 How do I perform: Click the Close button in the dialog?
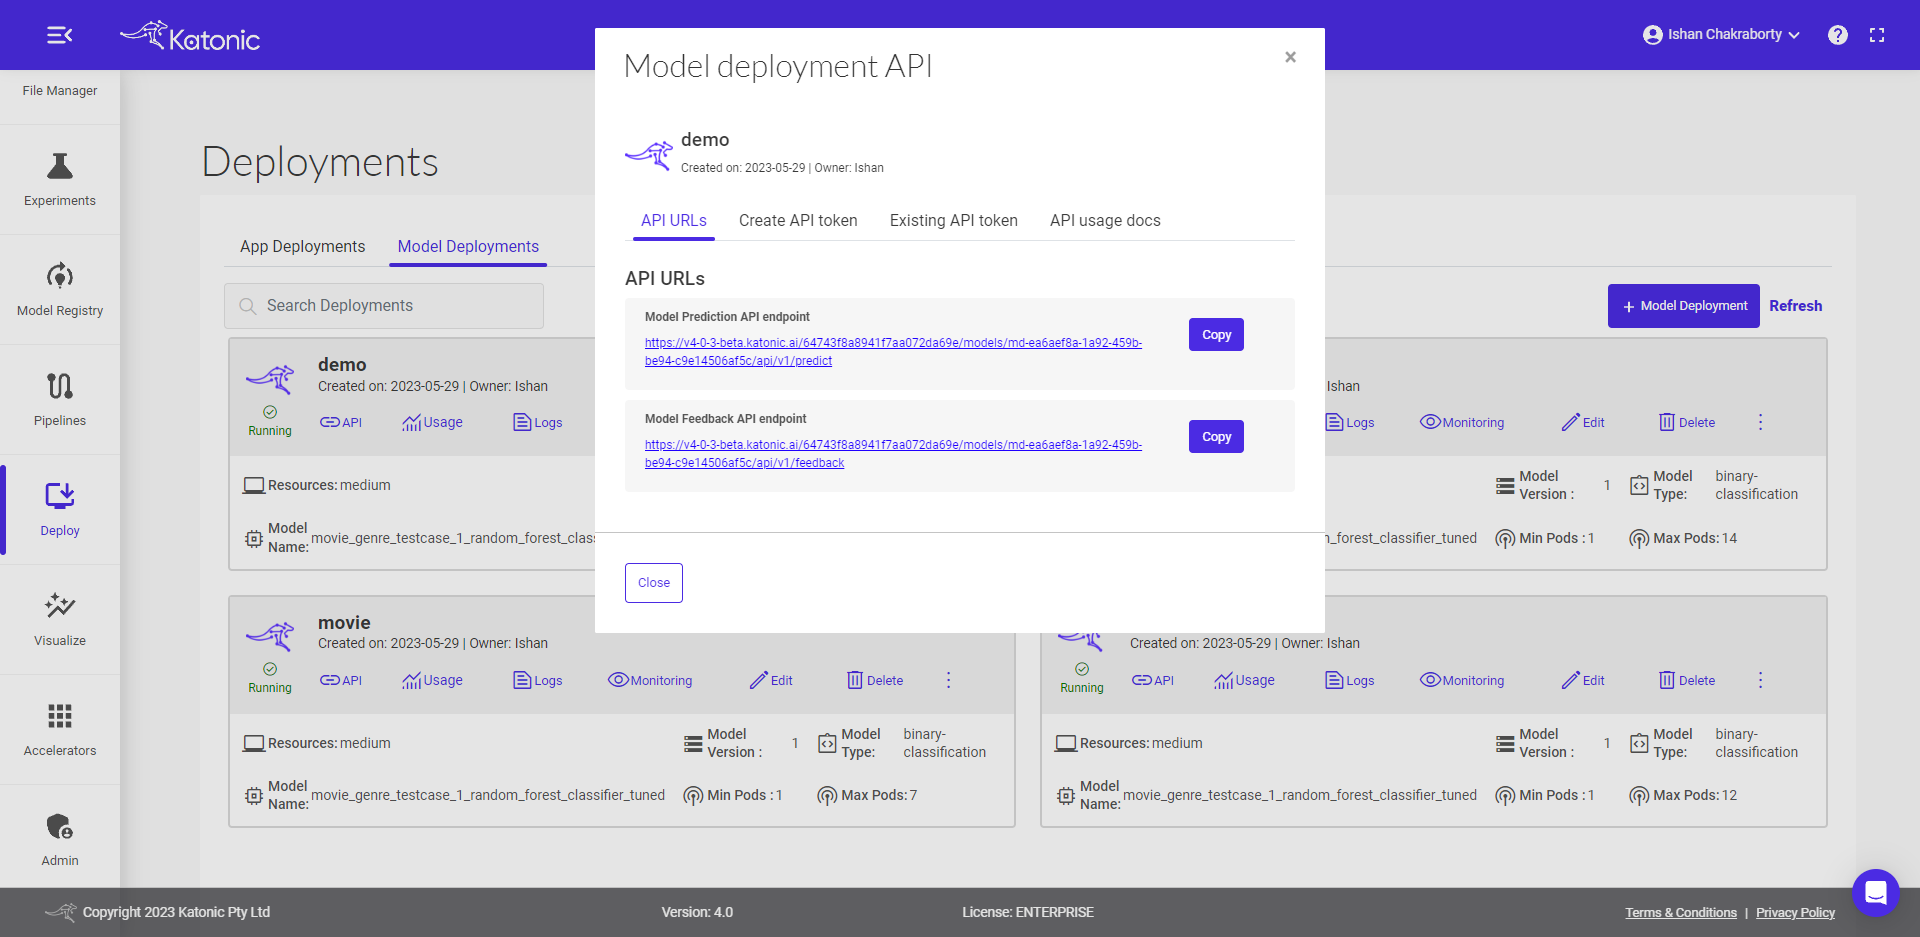click(654, 583)
